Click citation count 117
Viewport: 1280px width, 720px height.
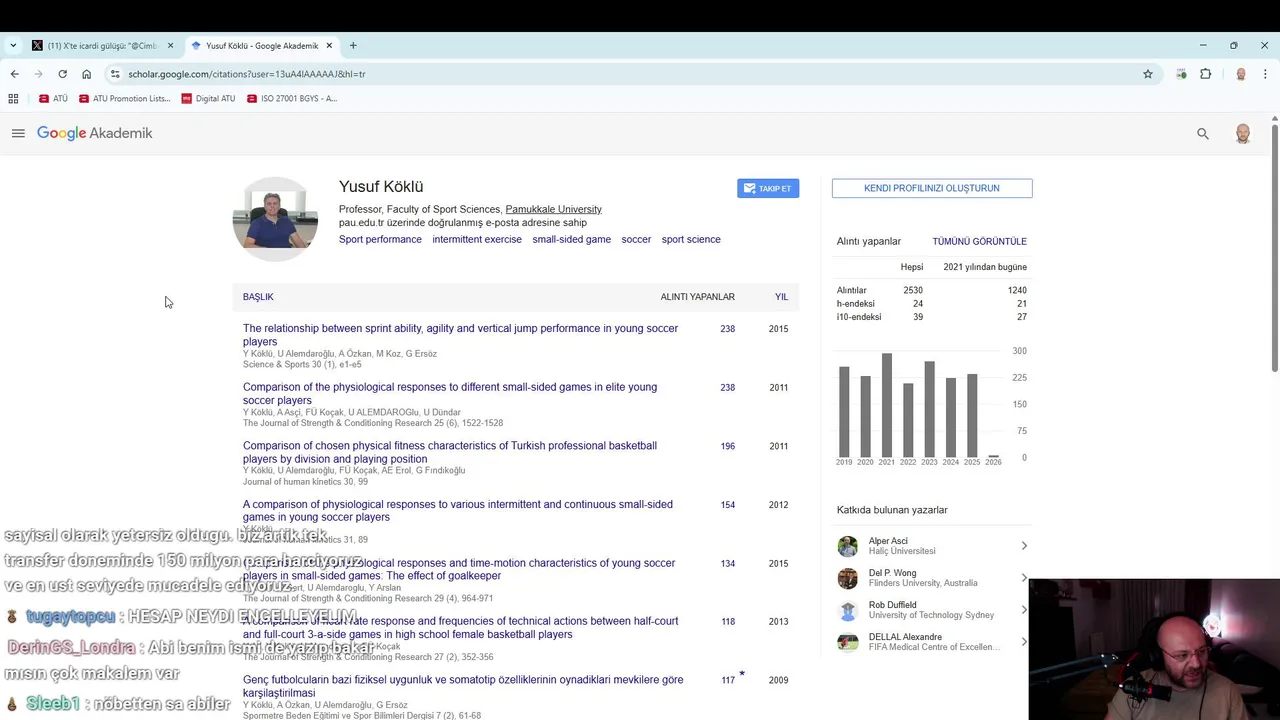[x=727, y=680]
